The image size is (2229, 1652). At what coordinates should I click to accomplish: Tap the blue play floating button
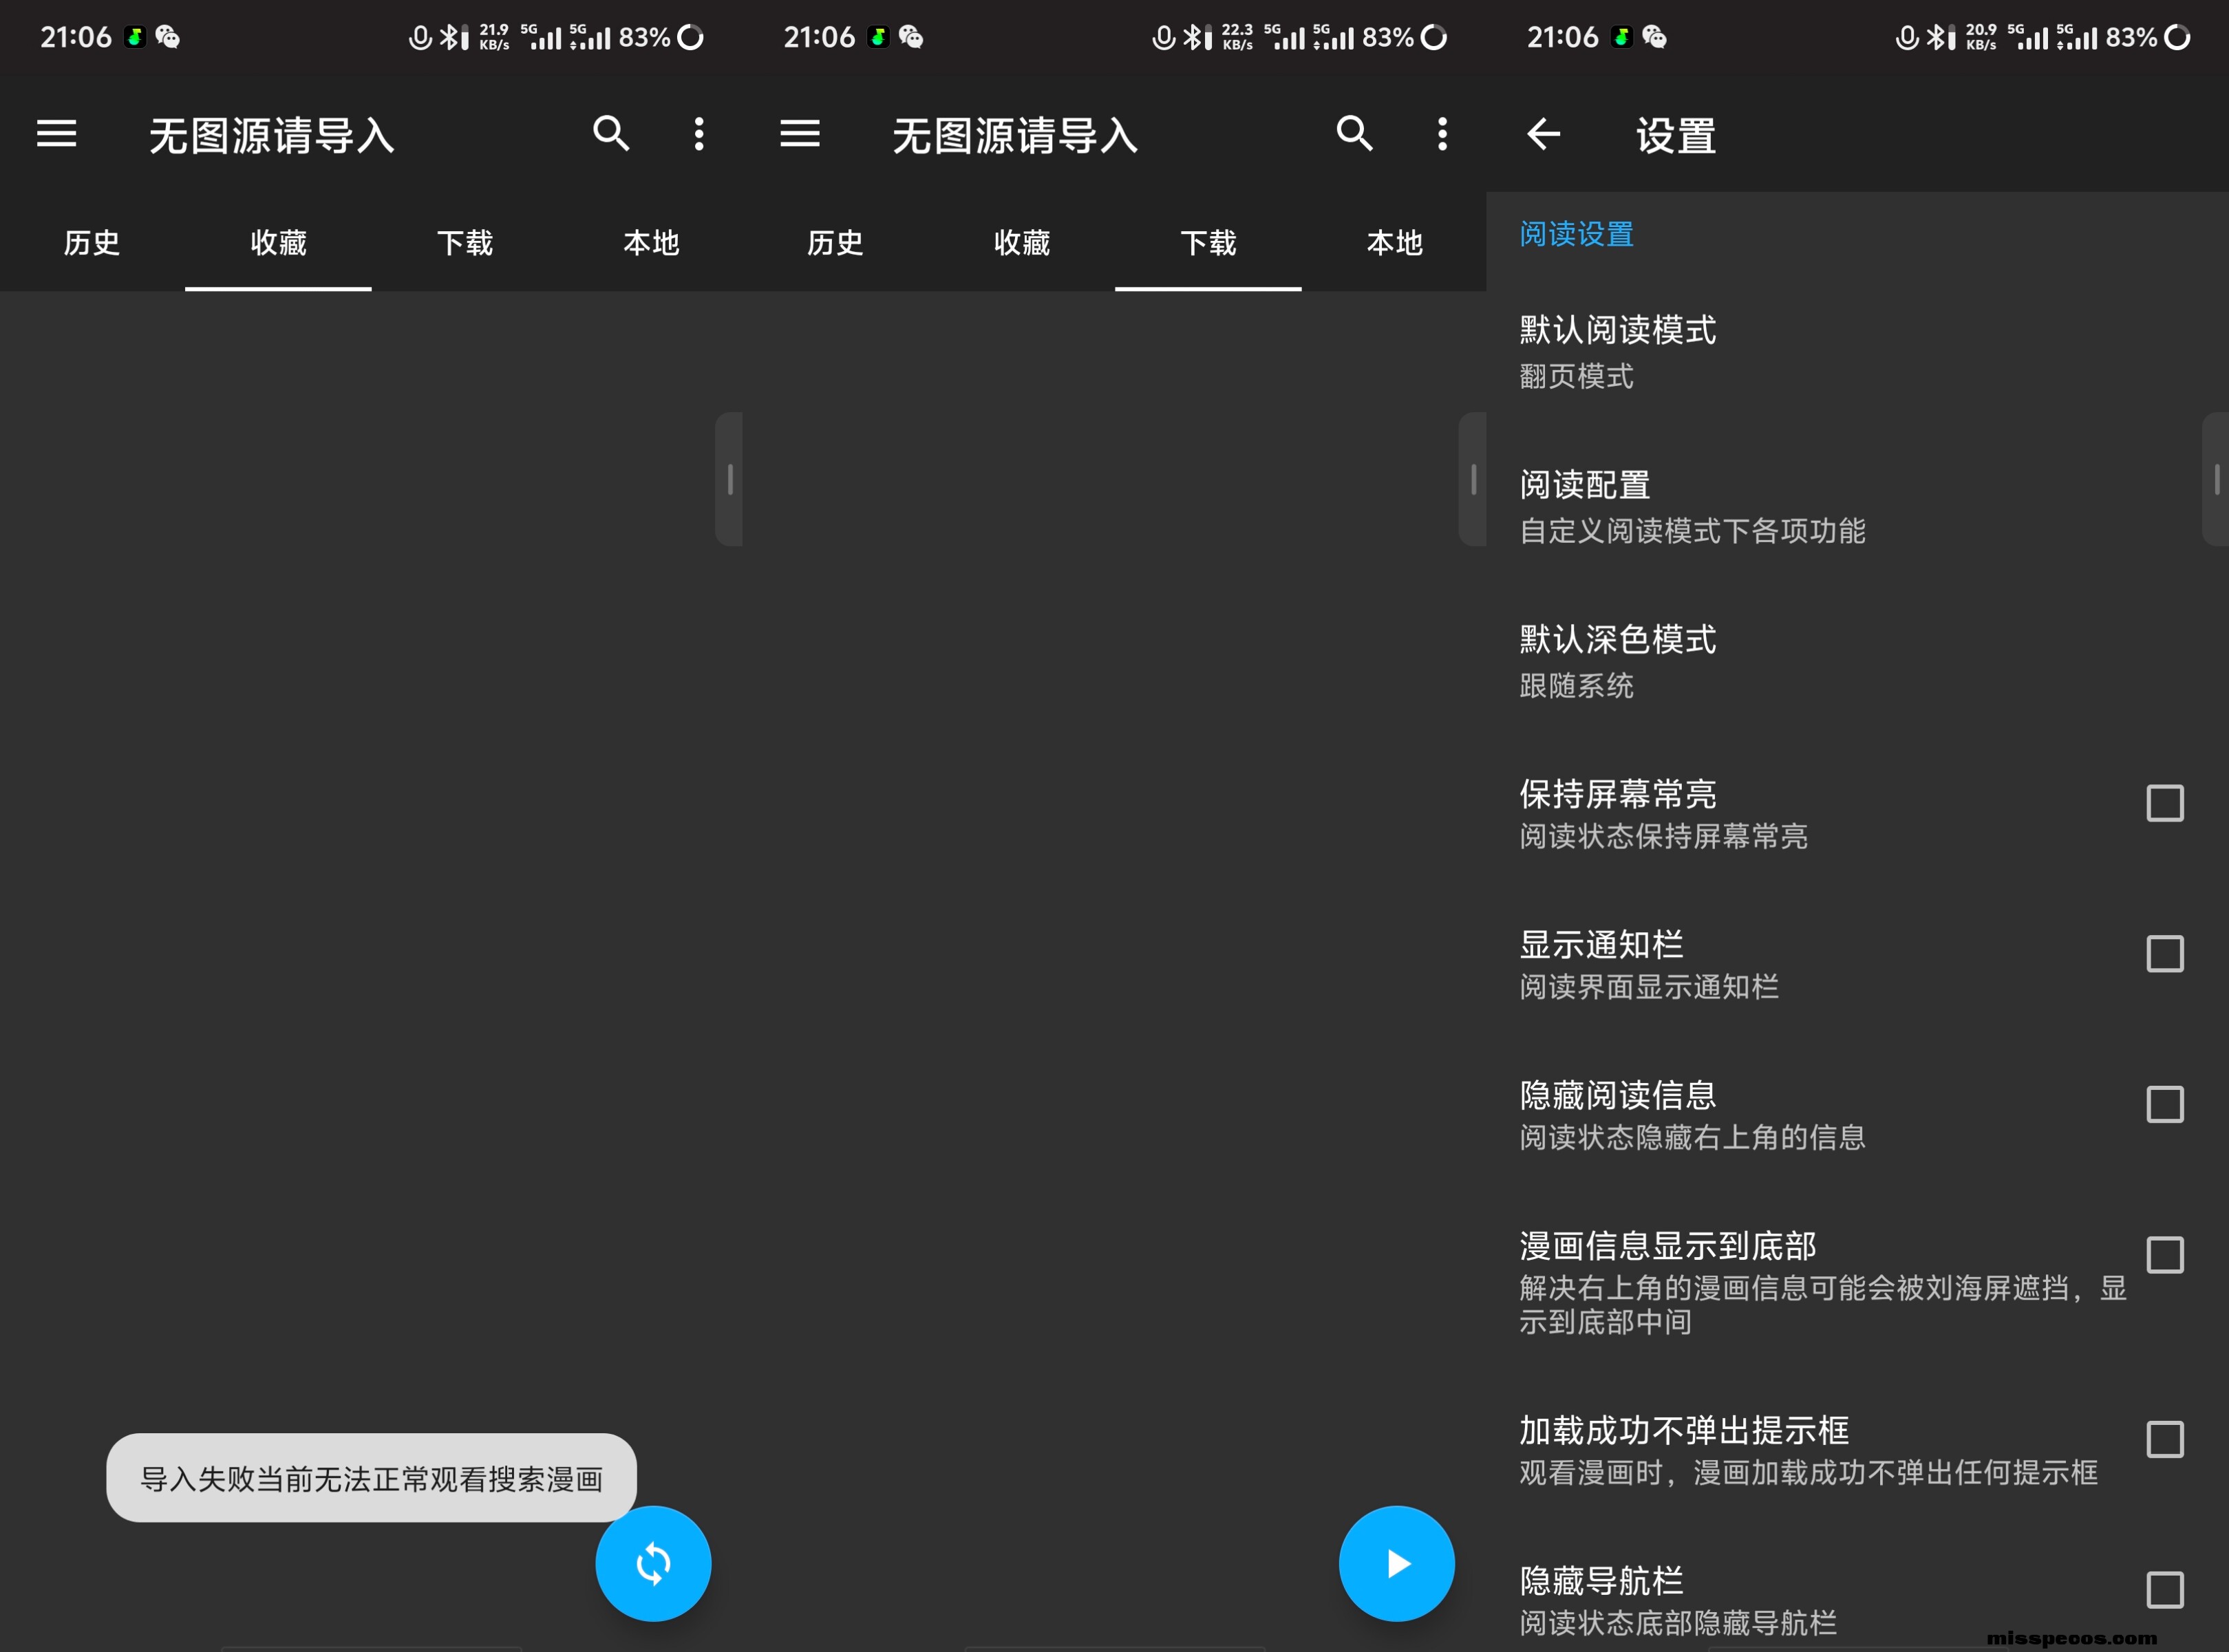pyautogui.click(x=1396, y=1563)
